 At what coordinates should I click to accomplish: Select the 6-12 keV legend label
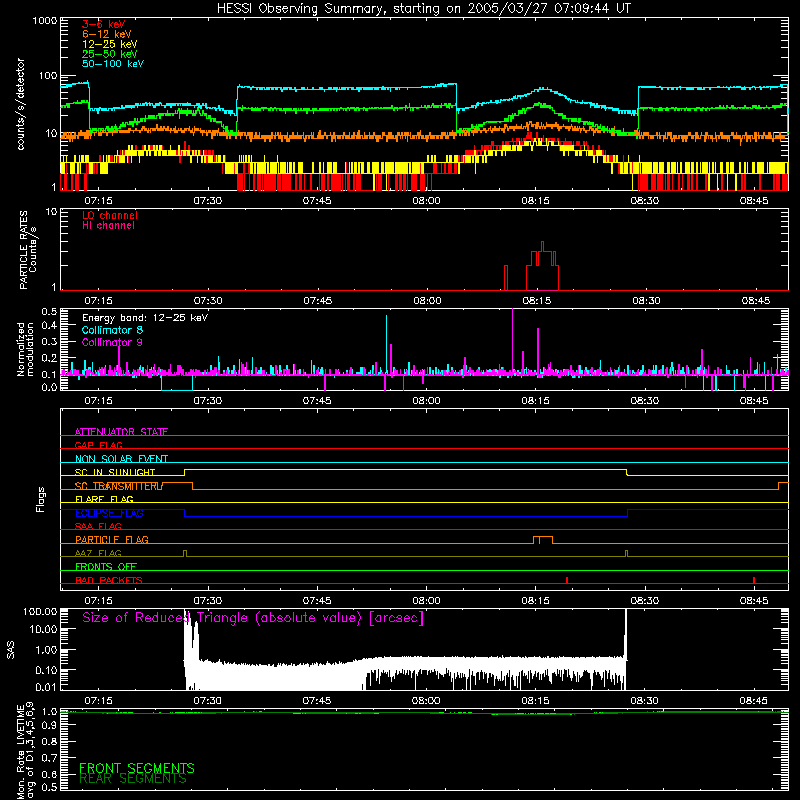pyautogui.click(x=107, y=34)
